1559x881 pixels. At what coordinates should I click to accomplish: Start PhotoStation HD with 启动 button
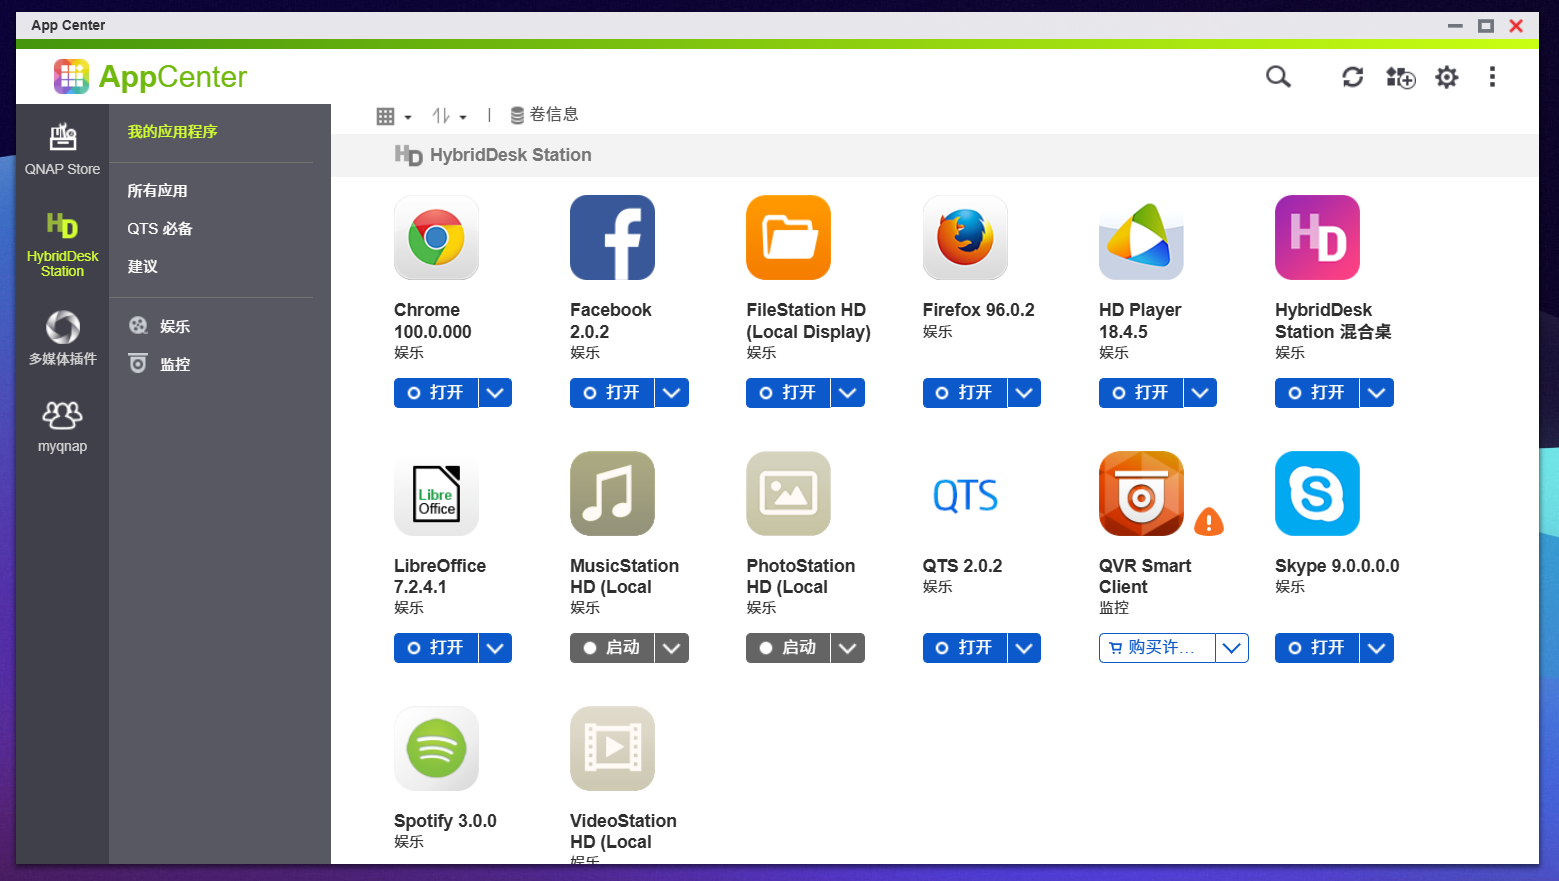tap(788, 648)
